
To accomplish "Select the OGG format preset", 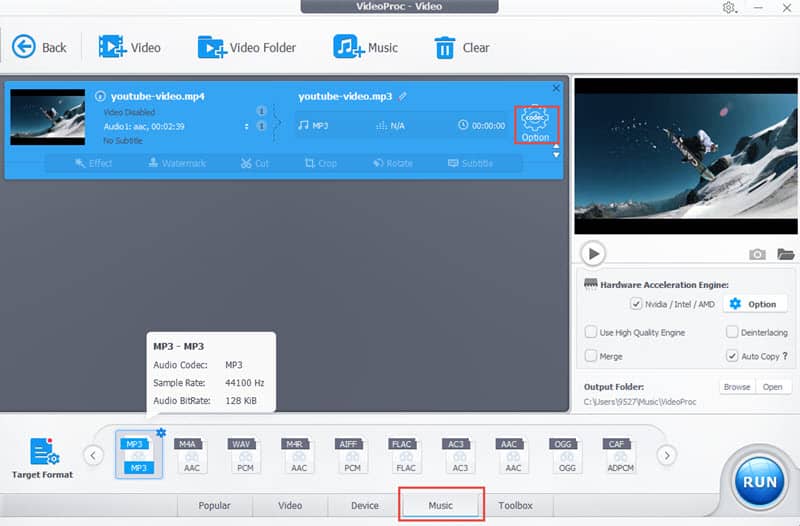I will [567, 455].
